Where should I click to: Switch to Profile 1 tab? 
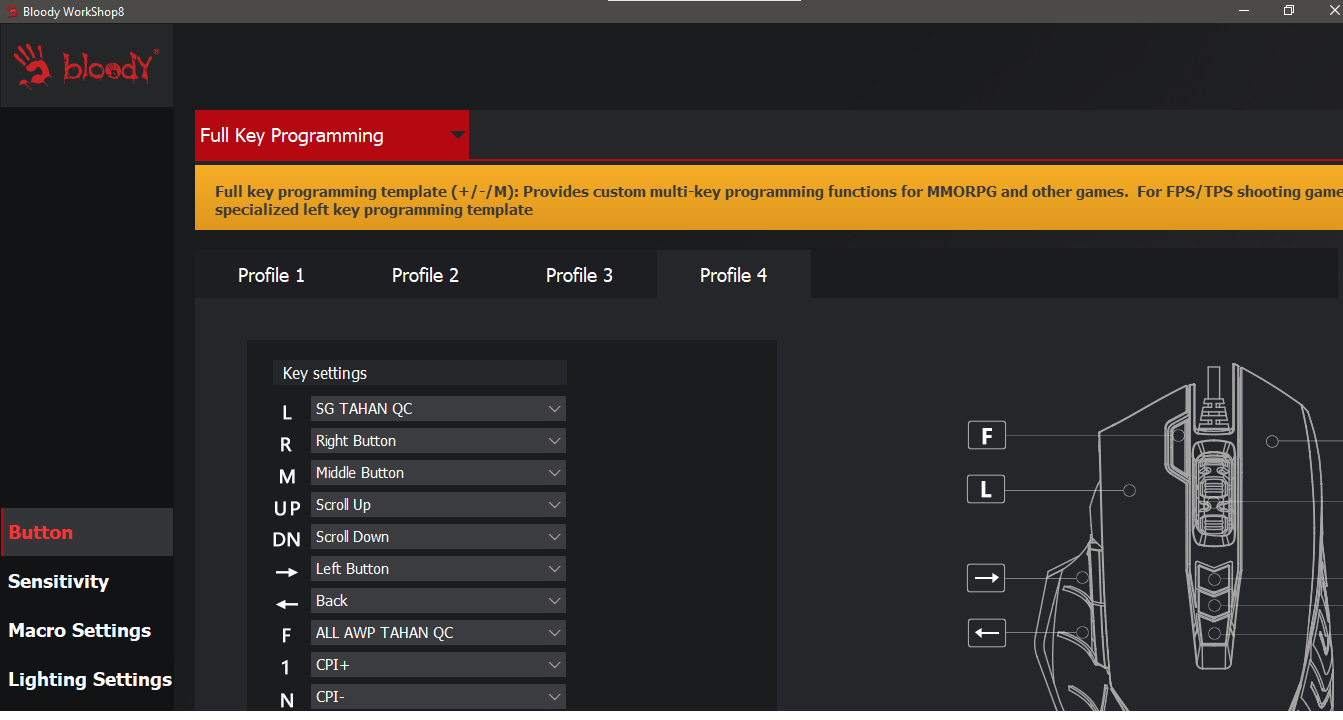click(x=271, y=275)
